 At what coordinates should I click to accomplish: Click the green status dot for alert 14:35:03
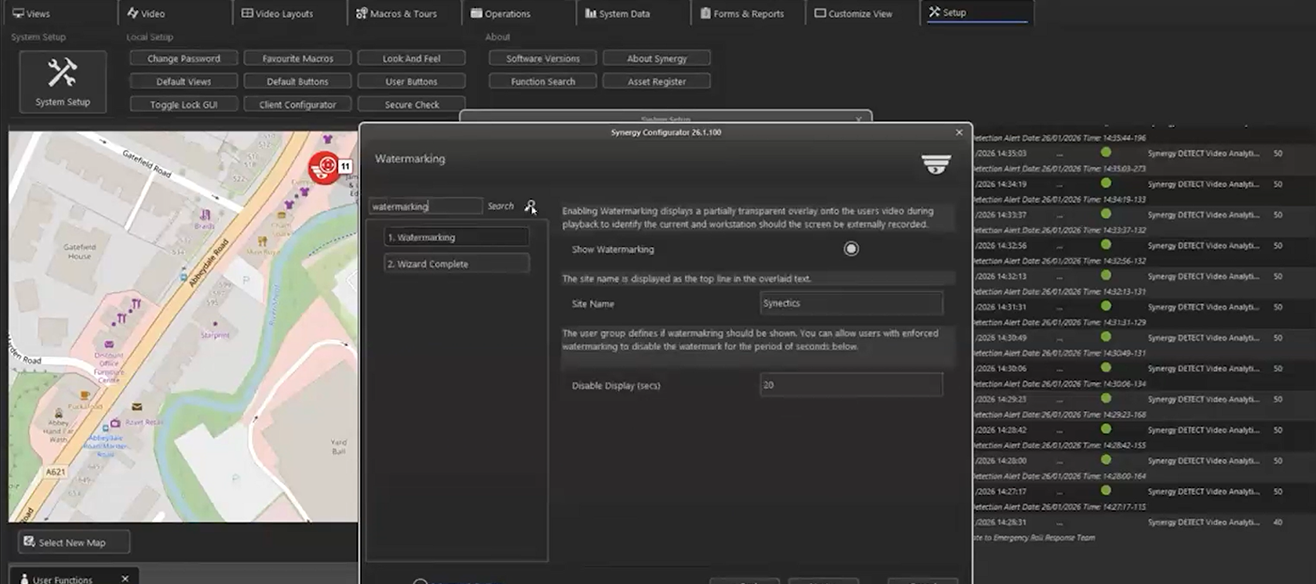[x=1106, y=153]
